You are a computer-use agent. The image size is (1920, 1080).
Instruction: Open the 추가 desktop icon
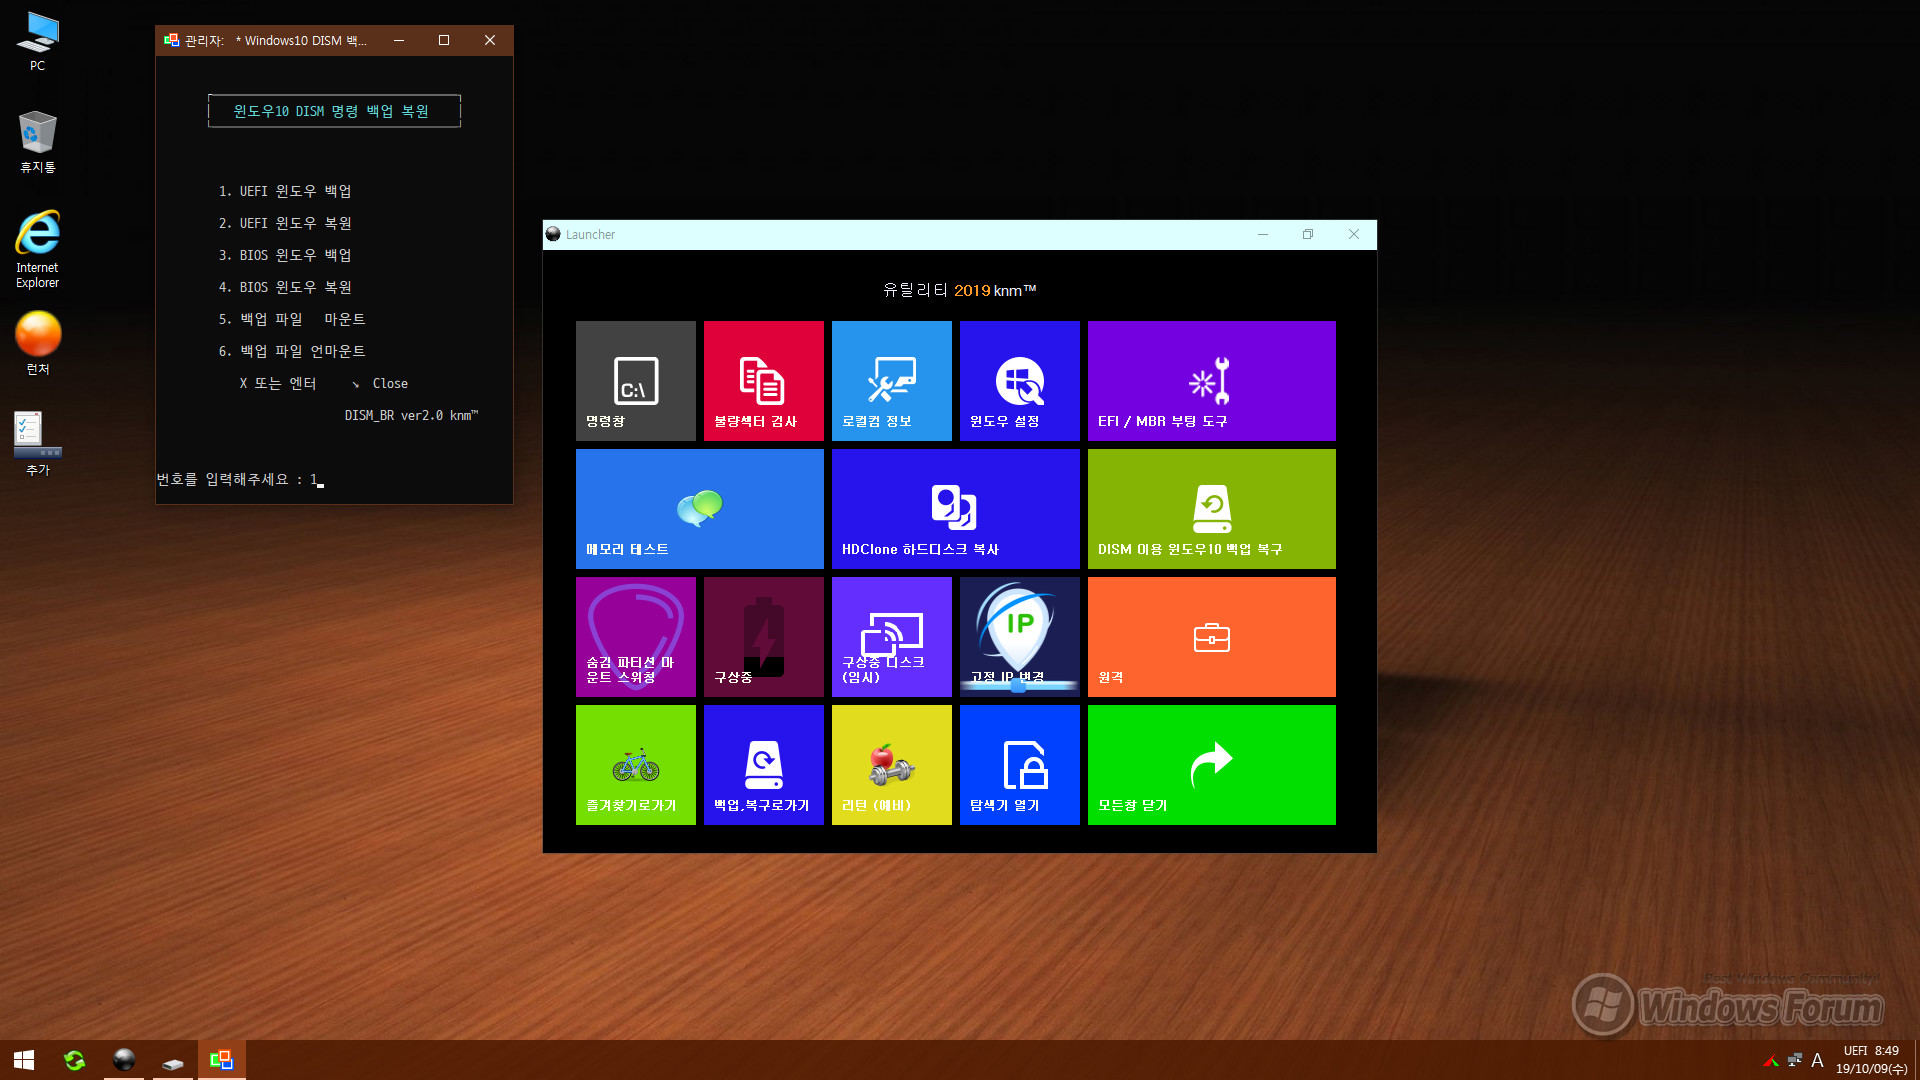(37, 444)
